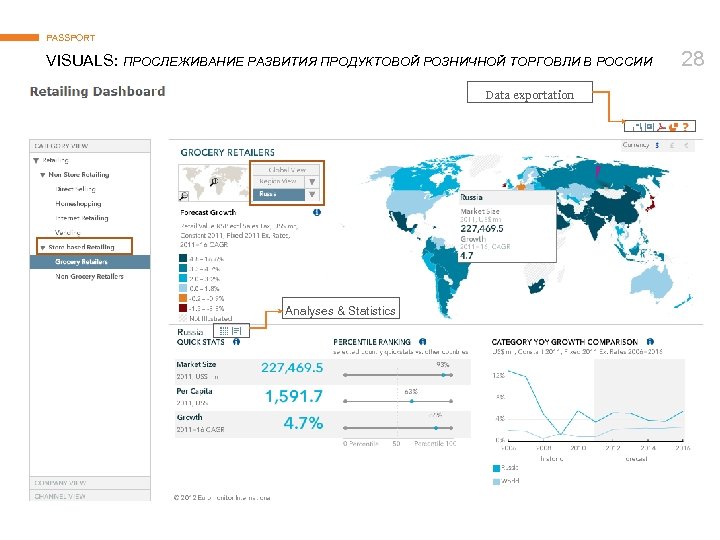
Task: Select Non Grocery Retailers in the tree
Action: (90, 276)
